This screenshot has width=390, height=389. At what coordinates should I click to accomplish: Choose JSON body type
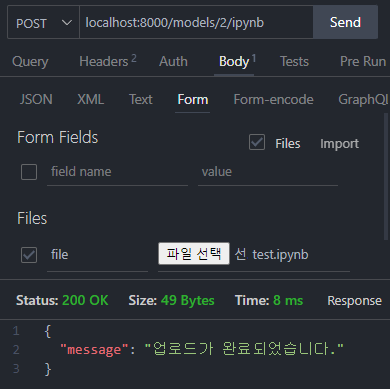tap(36, 99)
